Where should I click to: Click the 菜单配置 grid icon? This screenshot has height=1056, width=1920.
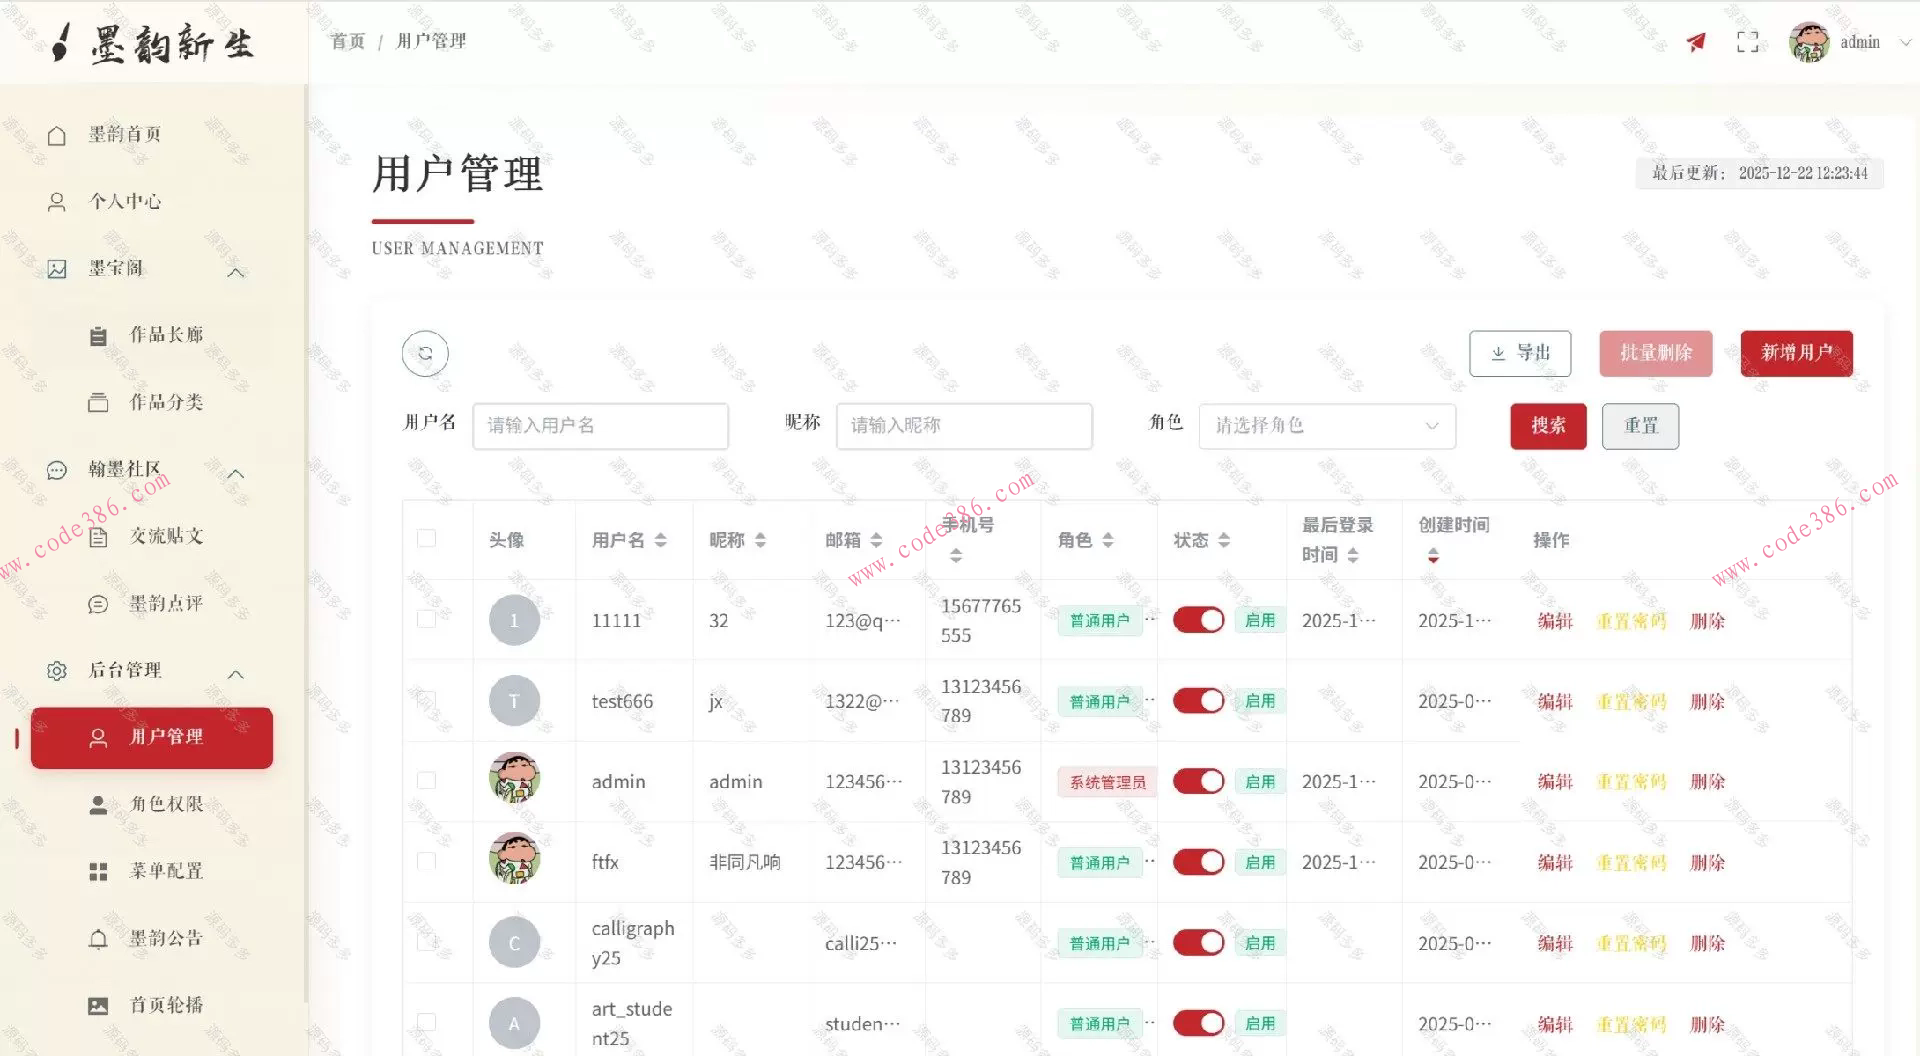coord(98,871)
